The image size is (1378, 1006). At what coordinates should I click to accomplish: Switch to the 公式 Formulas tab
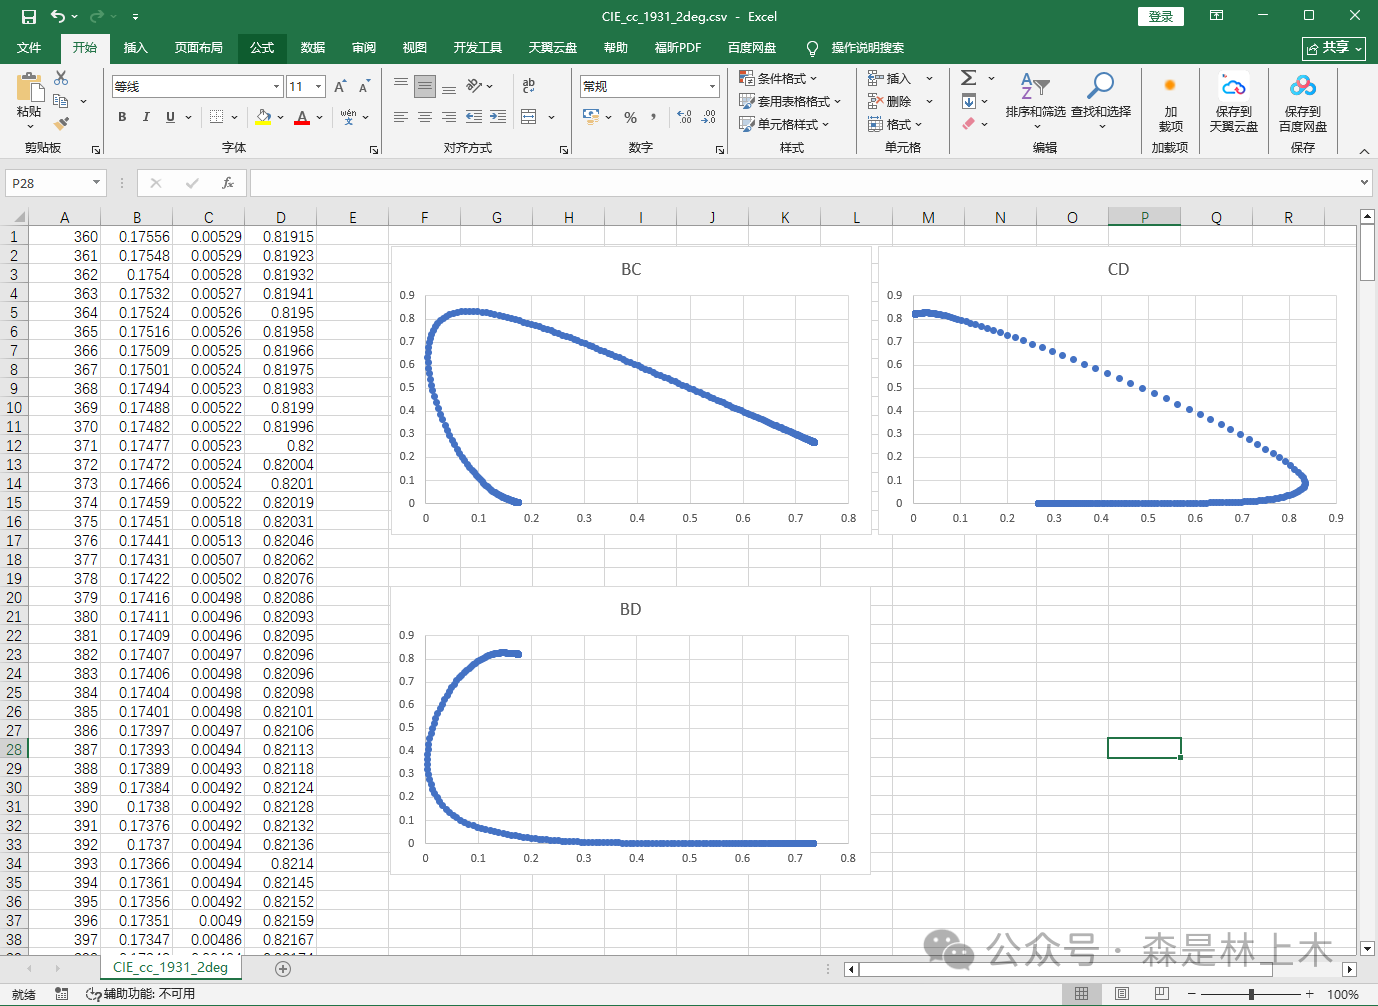click(262, 47)
